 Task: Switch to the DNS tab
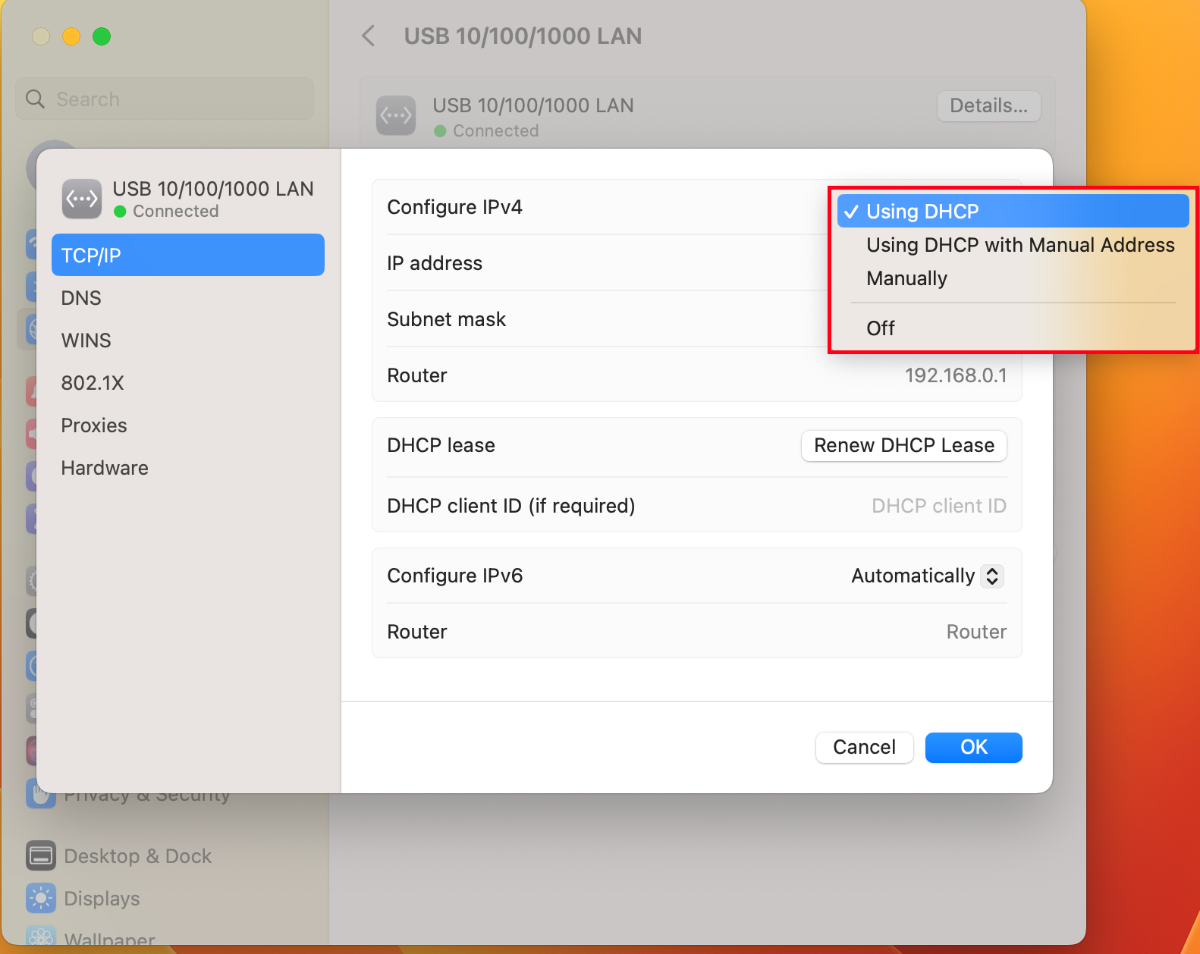(x=81, y=298)
